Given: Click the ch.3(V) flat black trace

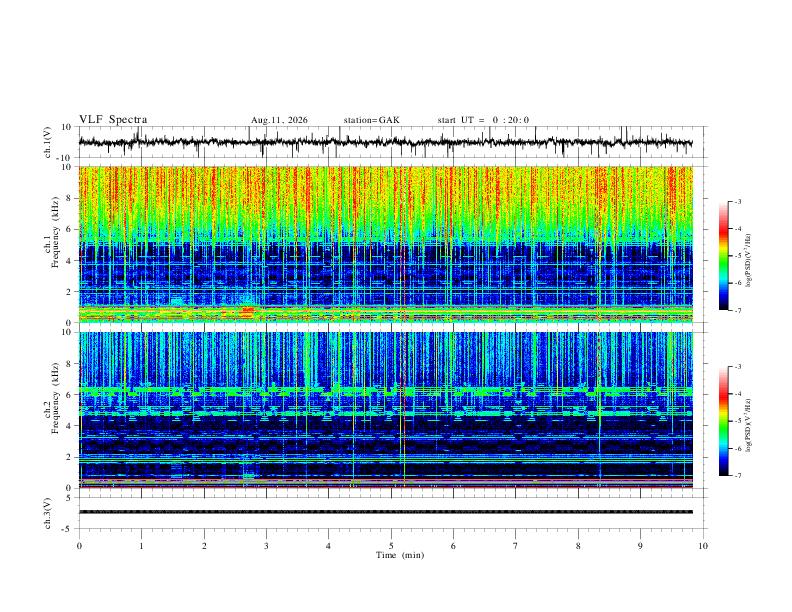Looking at the screenshot, I should click(x=385, y=512).
